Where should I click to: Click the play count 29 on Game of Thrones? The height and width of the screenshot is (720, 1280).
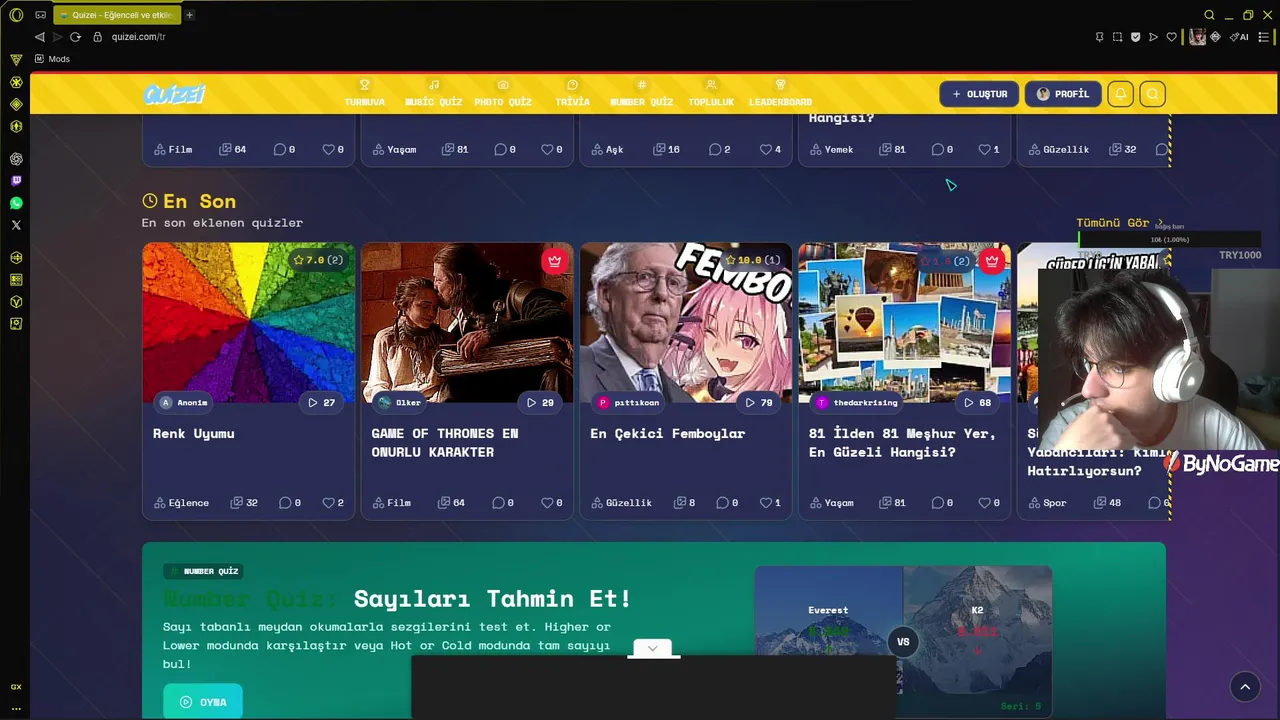click(541, 403)
